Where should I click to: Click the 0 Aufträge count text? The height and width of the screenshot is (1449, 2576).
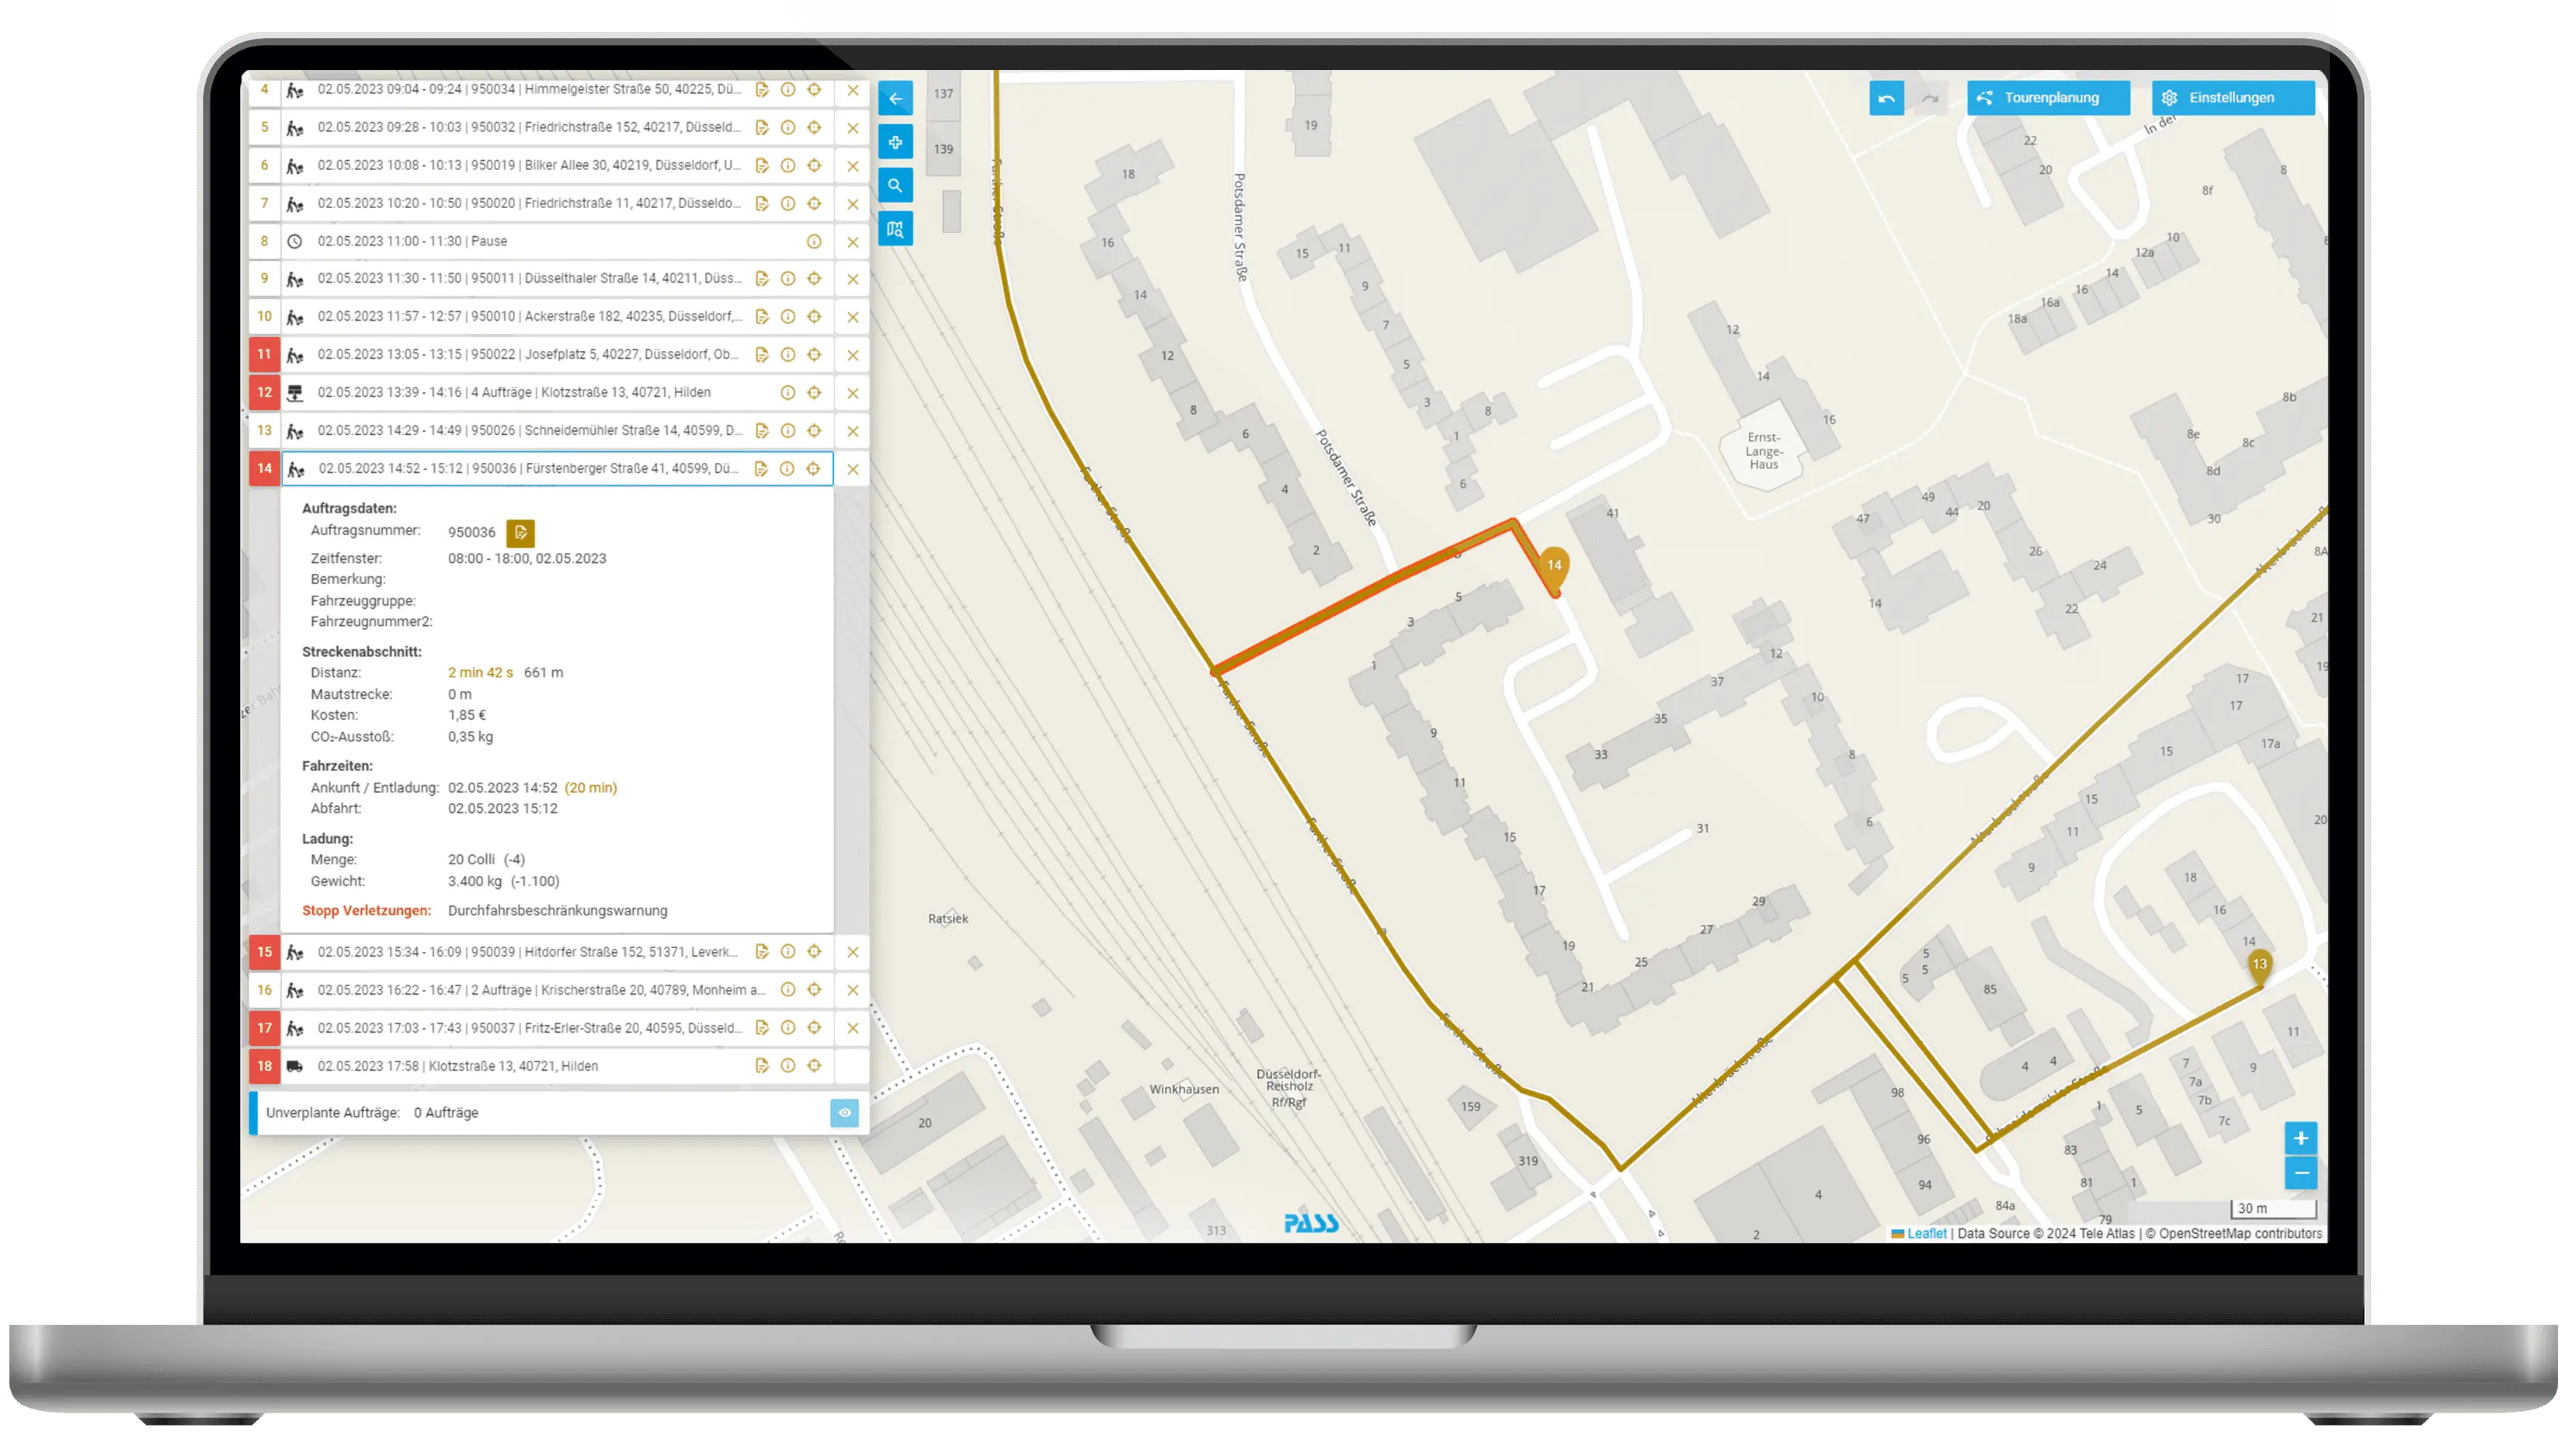pos(446,1113)
